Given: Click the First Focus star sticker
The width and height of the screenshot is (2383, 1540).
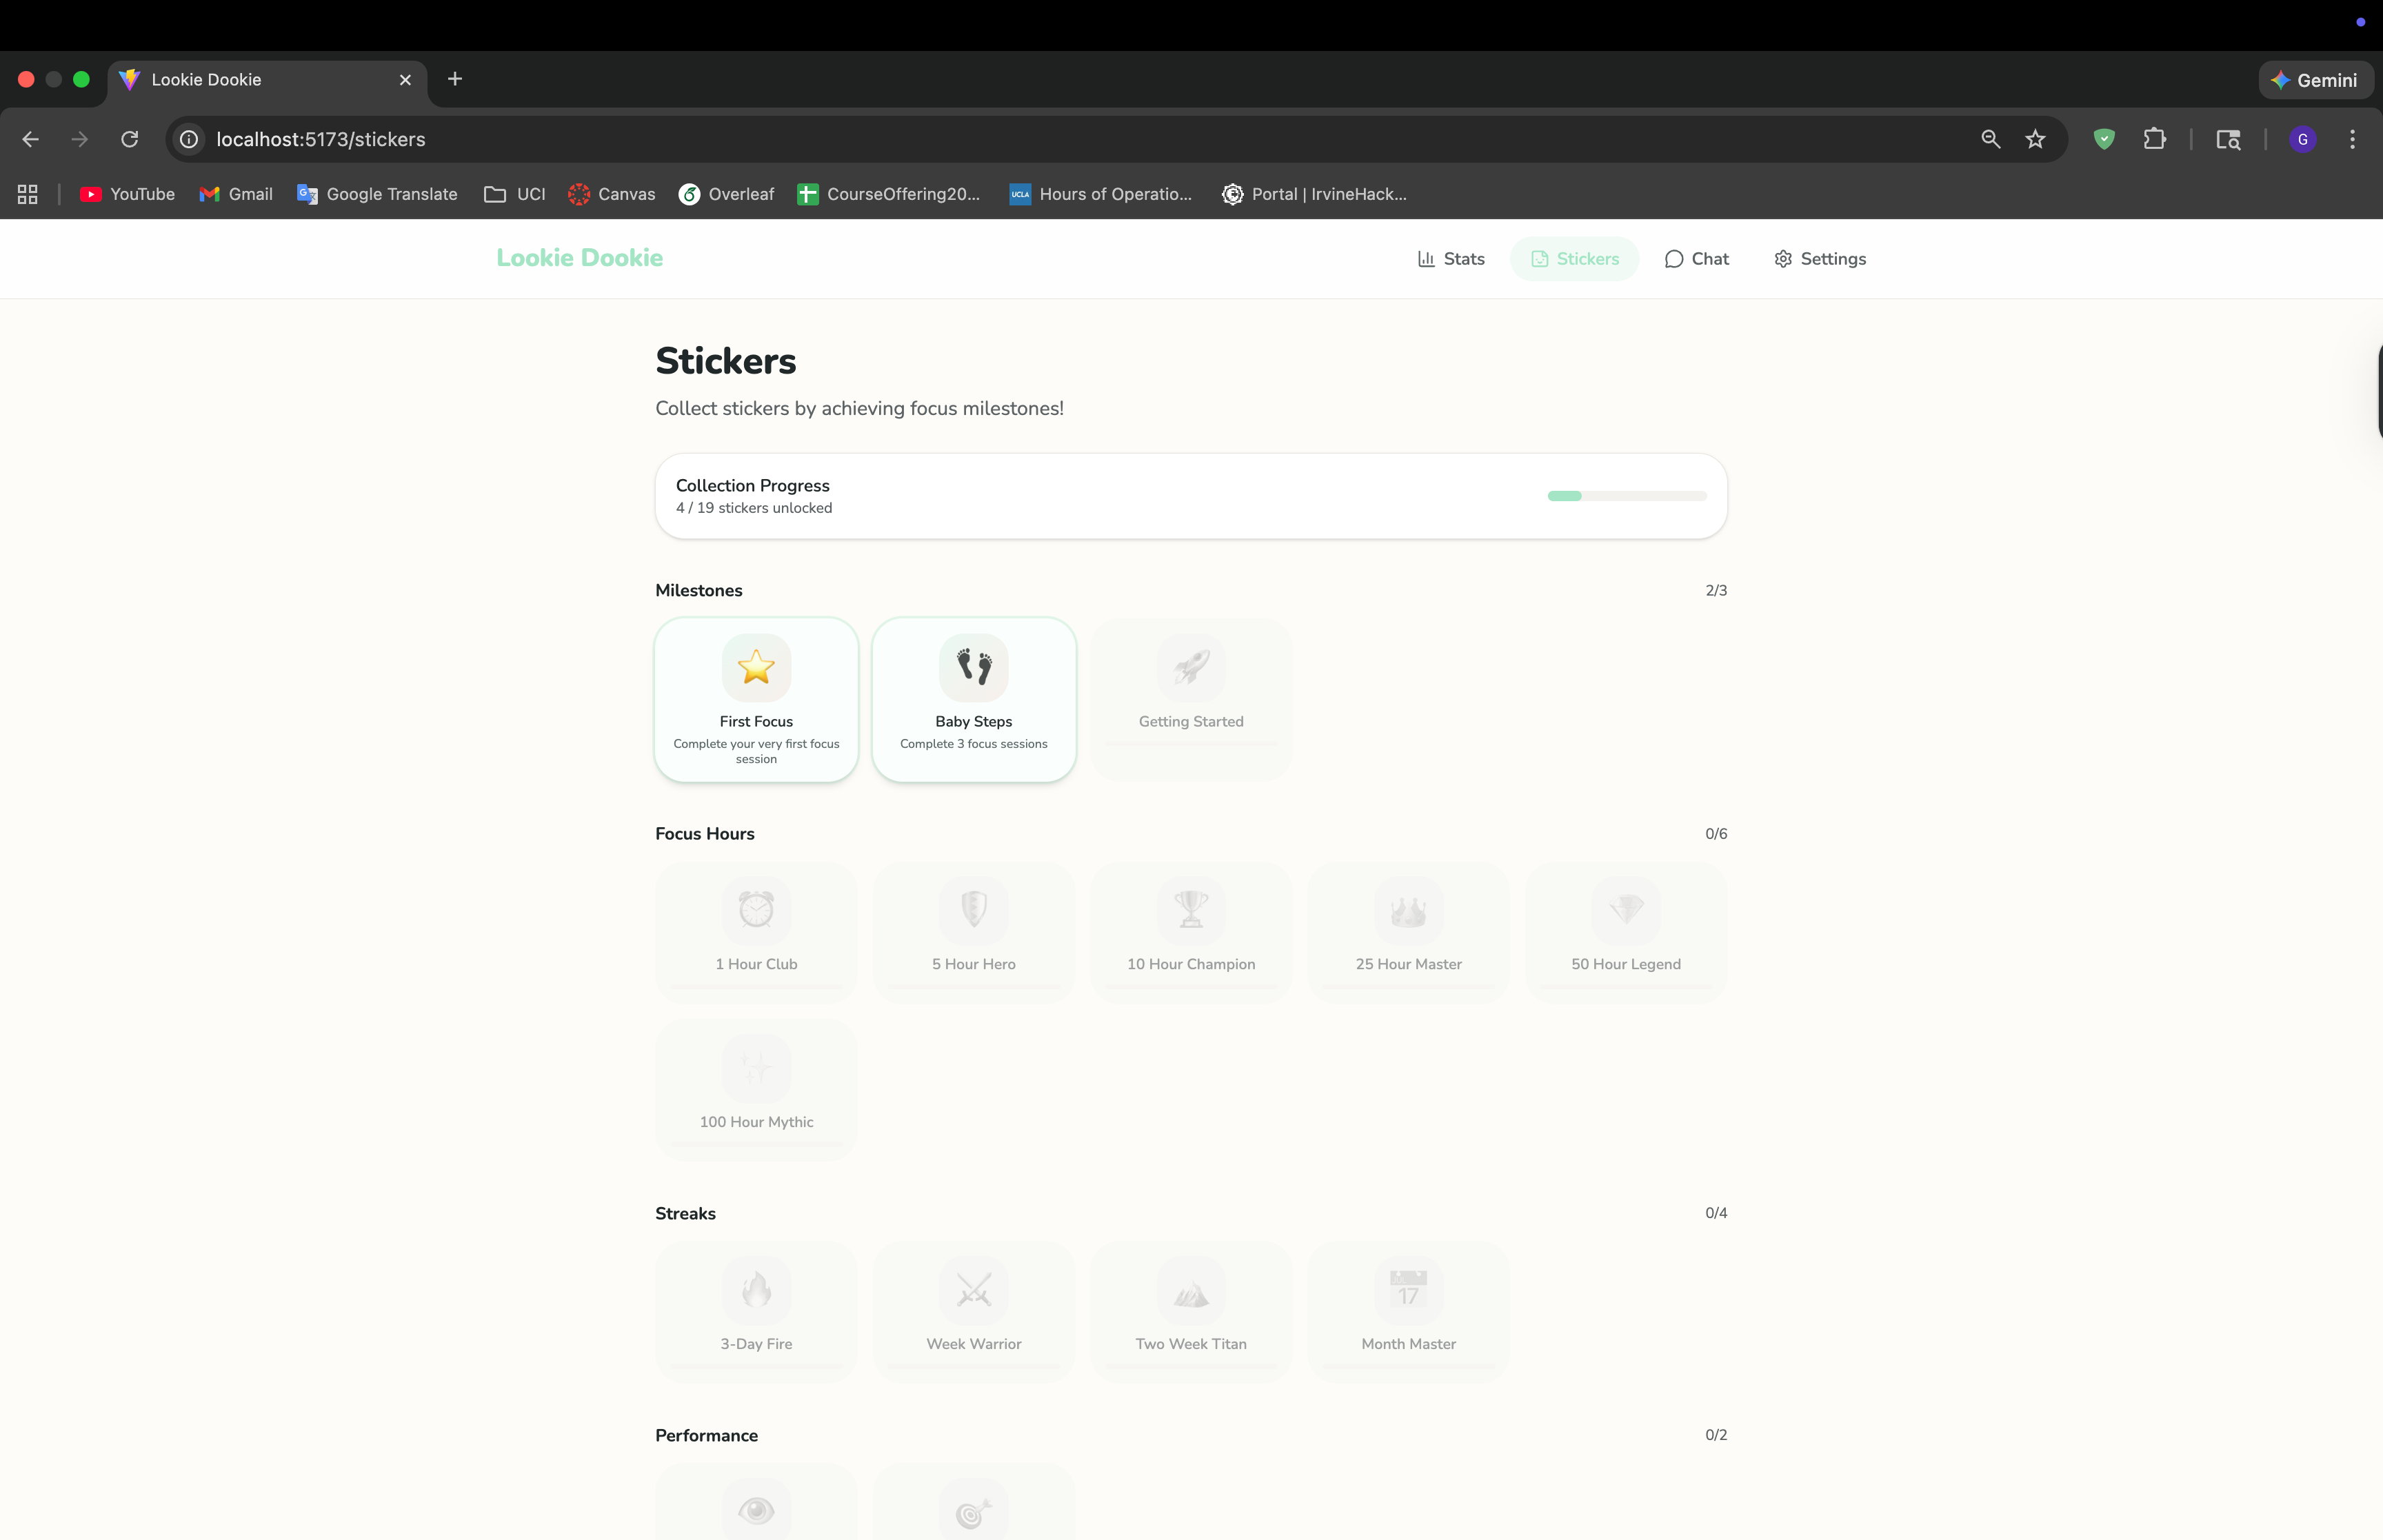Looking at the screenshot, I should [756, 668].
